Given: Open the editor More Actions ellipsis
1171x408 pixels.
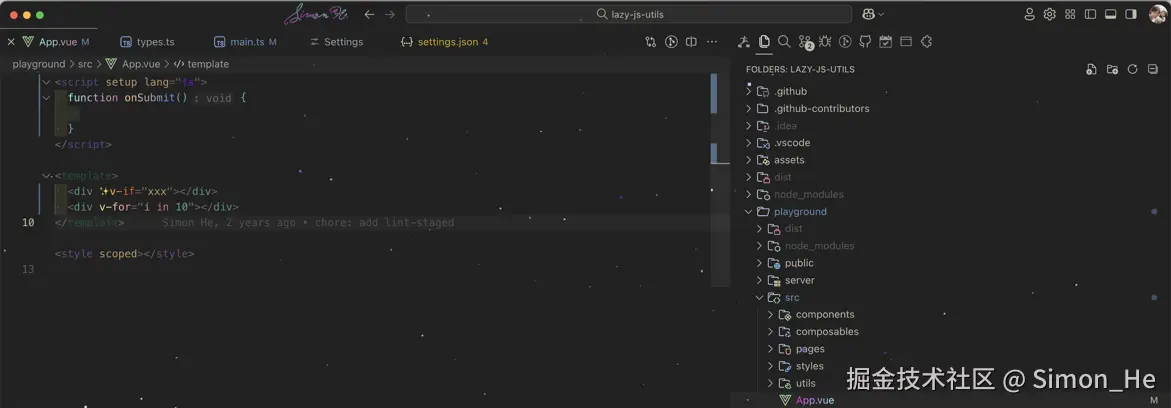Looking at the screenshot, I should click(712, 42).
